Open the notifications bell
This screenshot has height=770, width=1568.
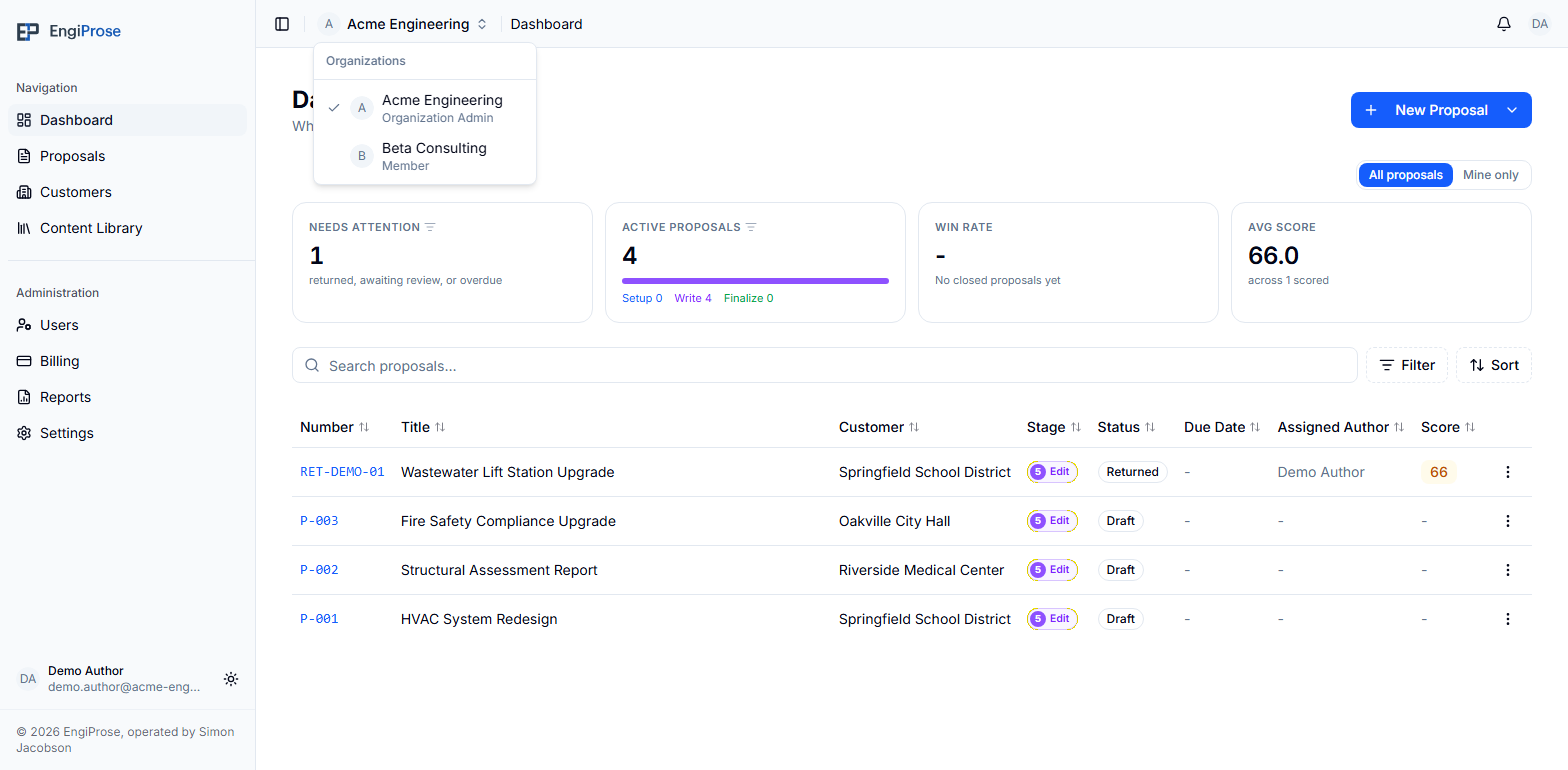click(1504, 24)
